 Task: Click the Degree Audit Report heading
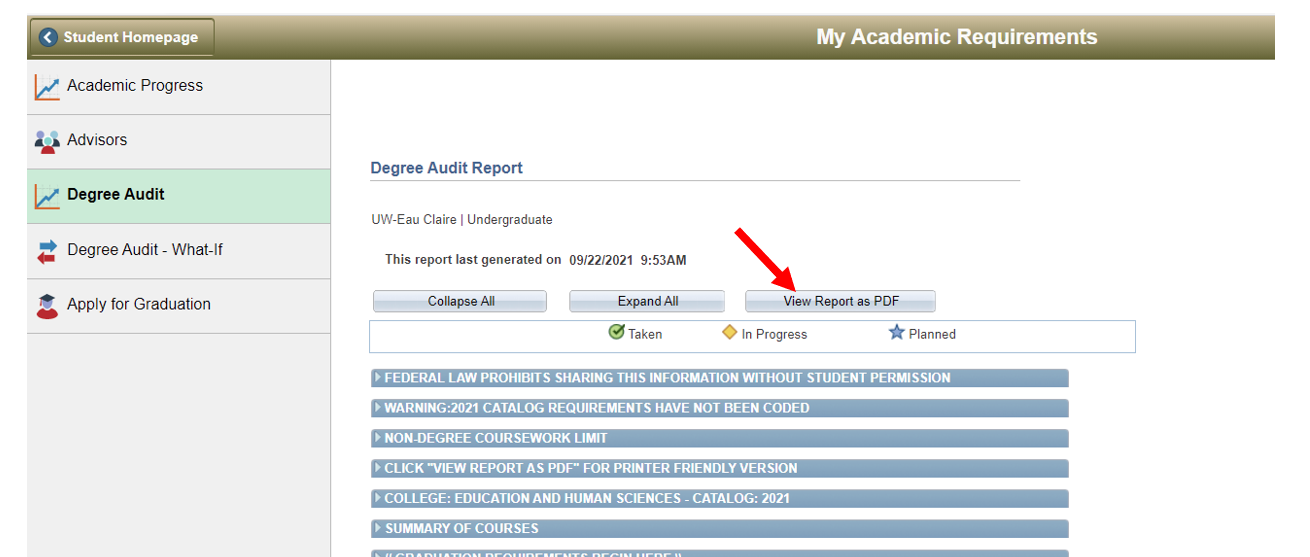click(446, 168)
